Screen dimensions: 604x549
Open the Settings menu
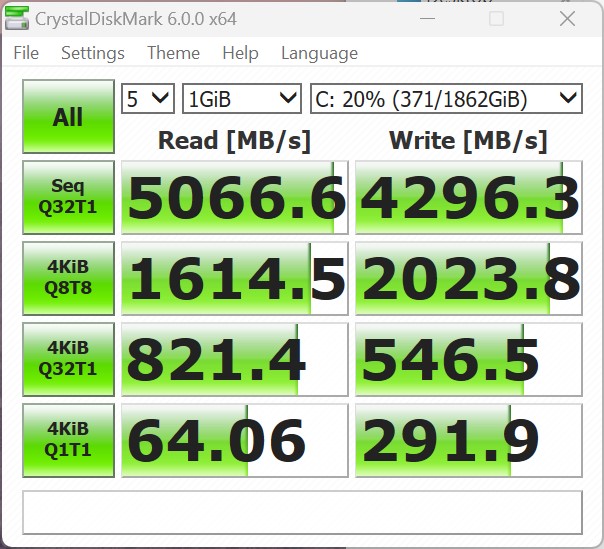coord(93,53)
